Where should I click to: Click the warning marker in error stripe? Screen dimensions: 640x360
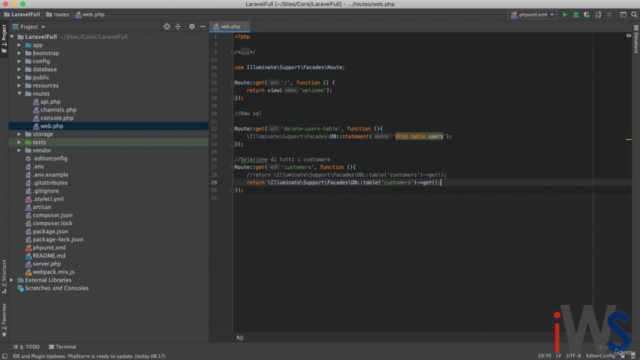click(629, 140)
